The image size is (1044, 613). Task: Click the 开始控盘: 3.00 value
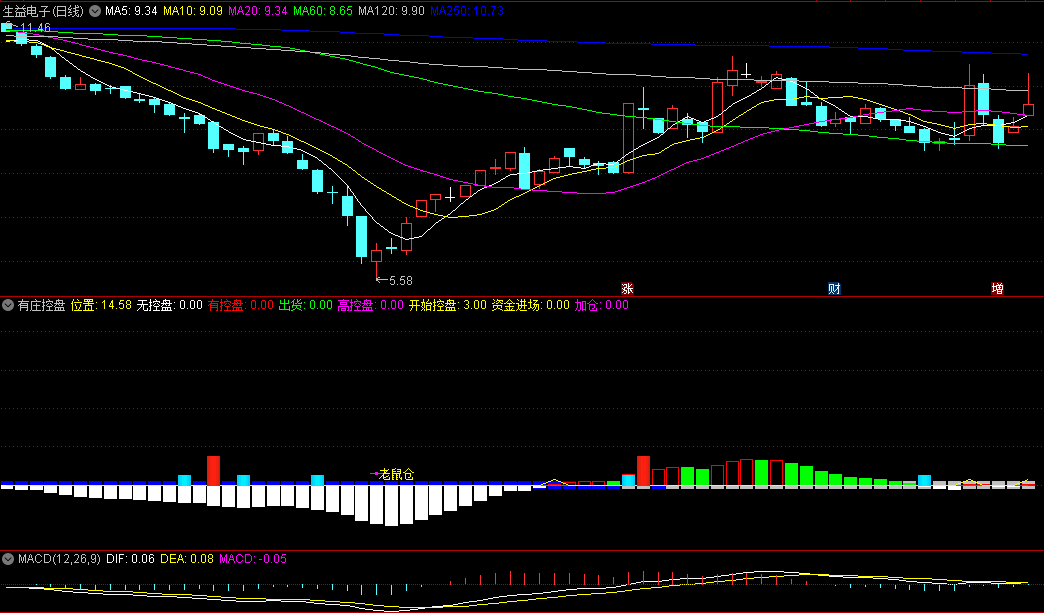[447, 306]
